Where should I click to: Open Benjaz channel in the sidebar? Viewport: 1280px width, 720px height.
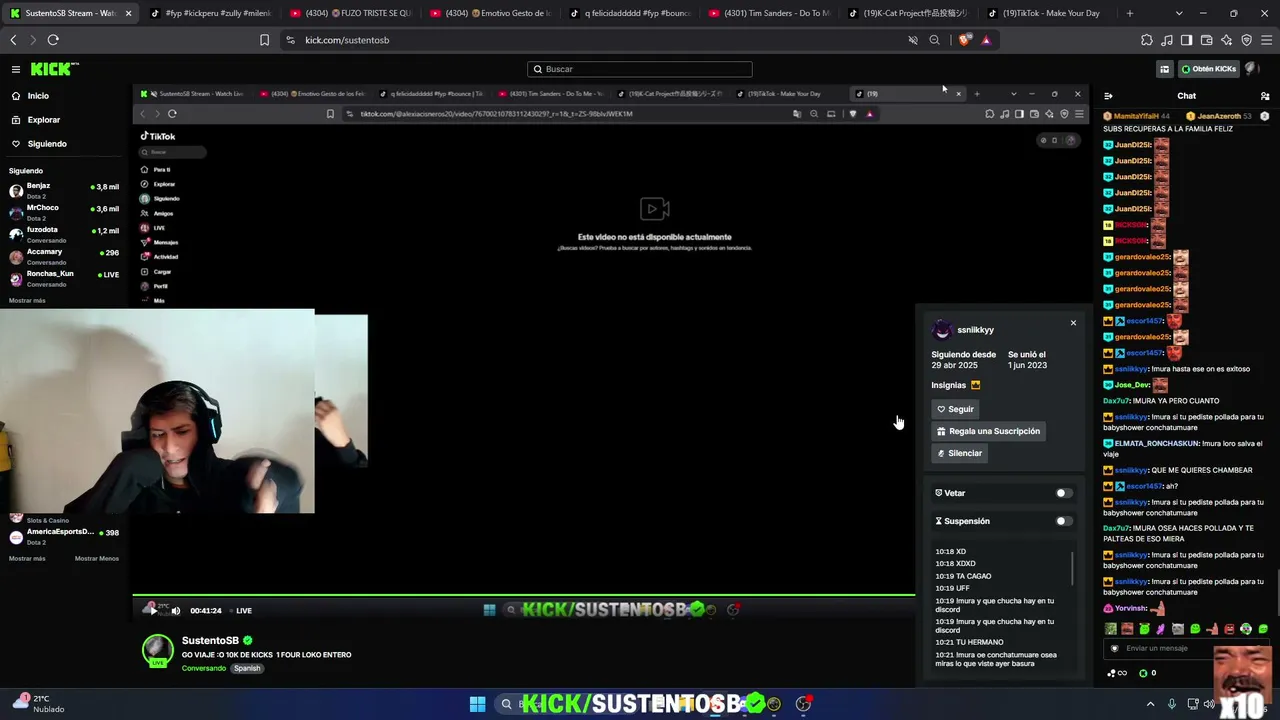coord(64,190)
